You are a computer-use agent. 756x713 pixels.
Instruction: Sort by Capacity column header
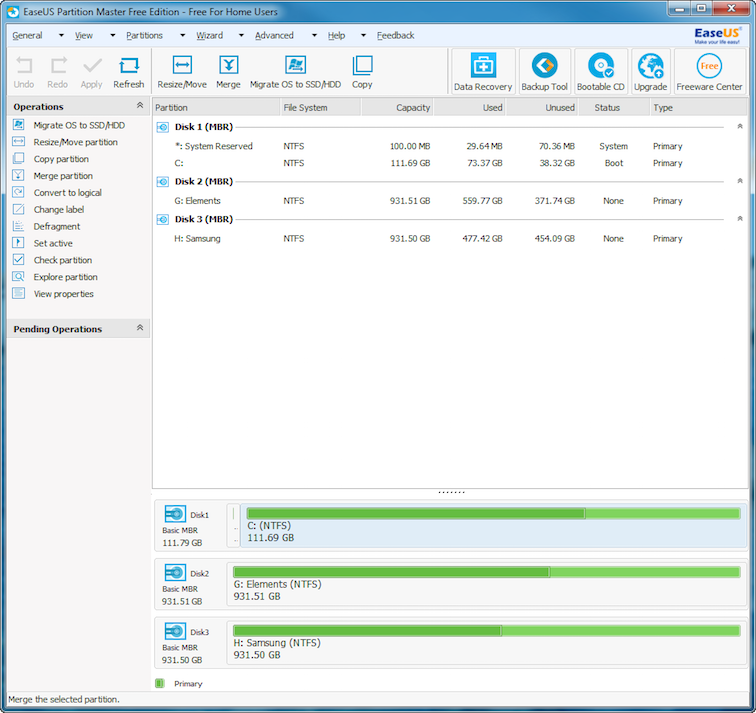397,108
